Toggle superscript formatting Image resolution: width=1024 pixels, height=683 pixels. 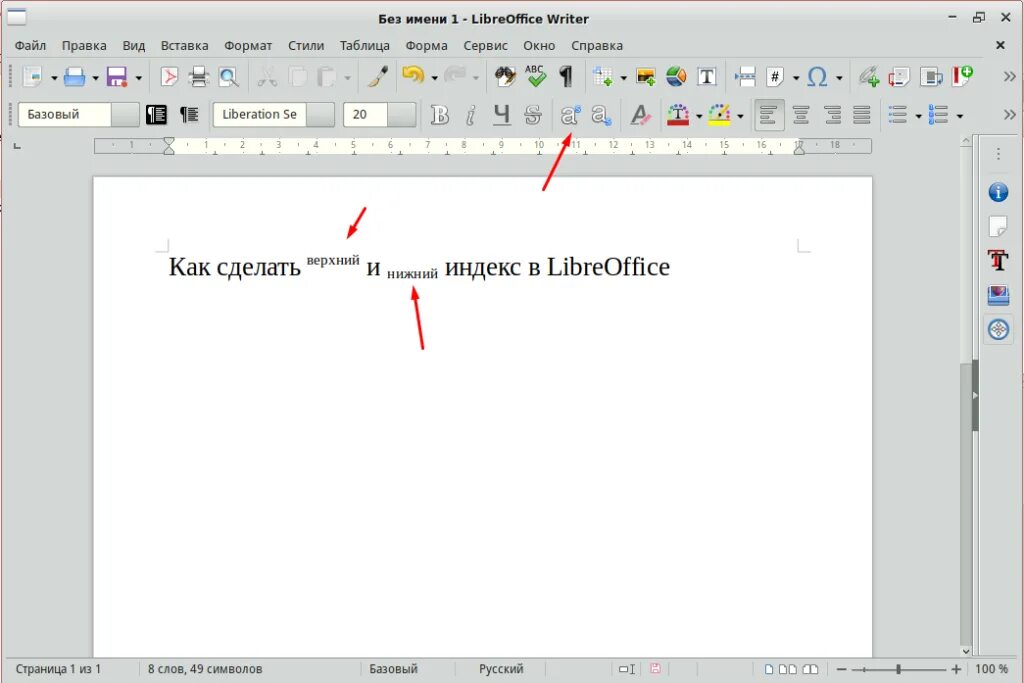click(569, 115)
